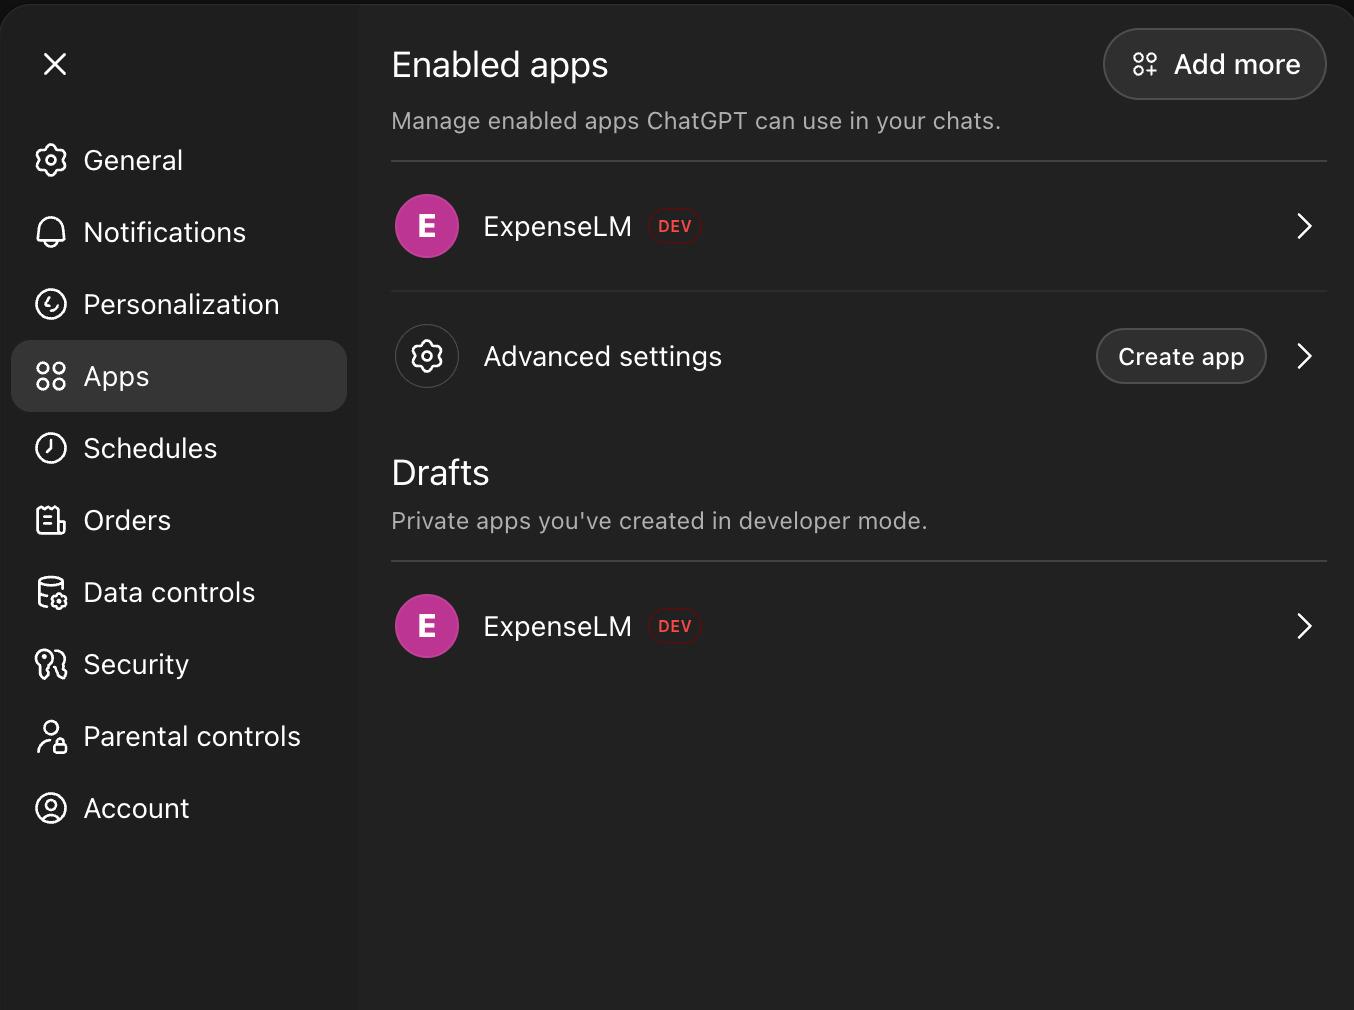
Task: Click the DEV badge next to ExpenseLM
Action: [x=674, y=226]
